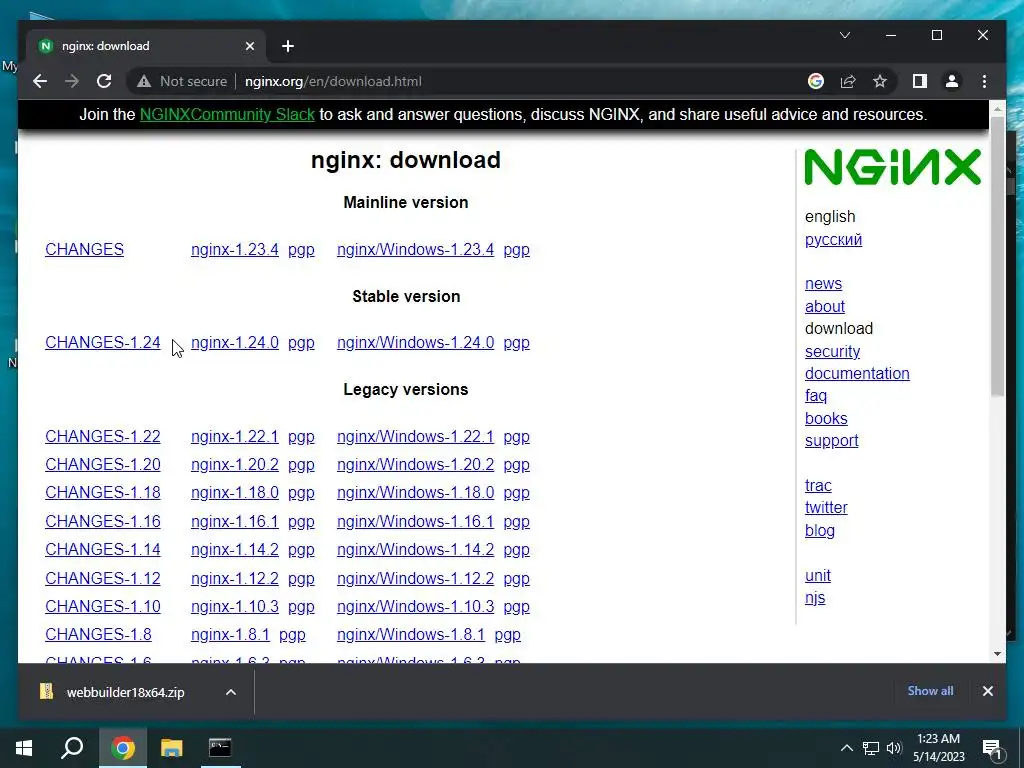The width and height of the screenshot is (1024, 768).
Task: Click the page vertical scrollbar
Action: [x=997, y=256]
